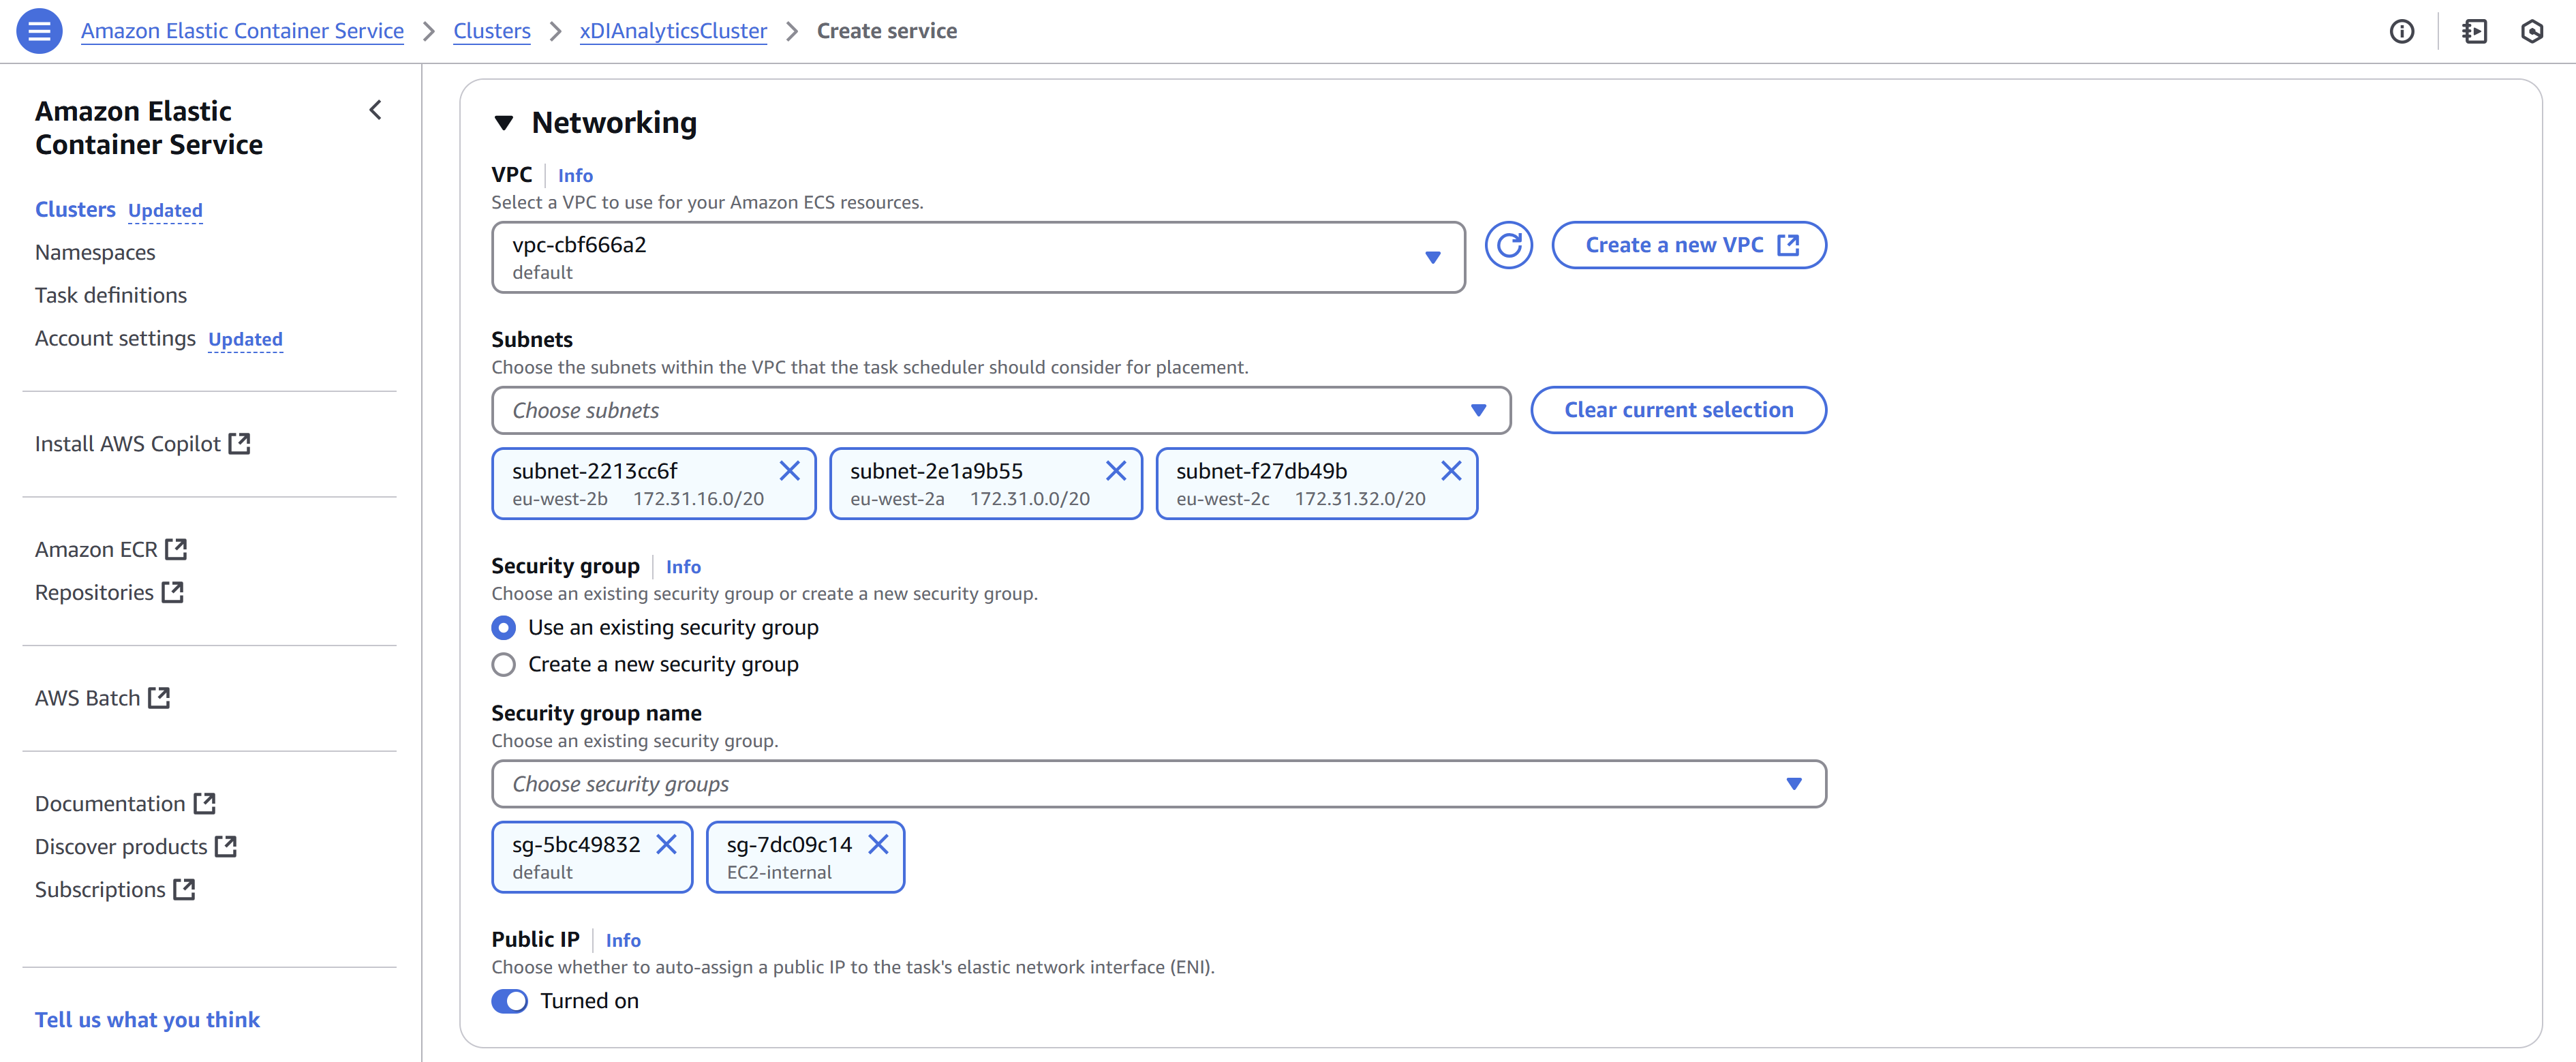Click the refresh VPC list icon

1508,246
